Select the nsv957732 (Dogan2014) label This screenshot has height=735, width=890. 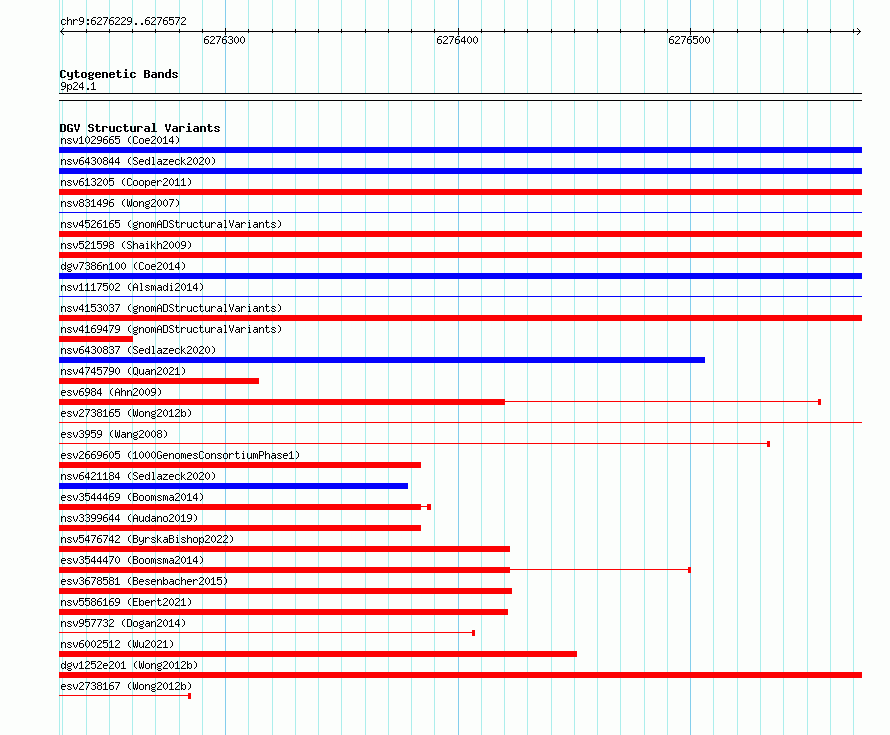(123, 623)
